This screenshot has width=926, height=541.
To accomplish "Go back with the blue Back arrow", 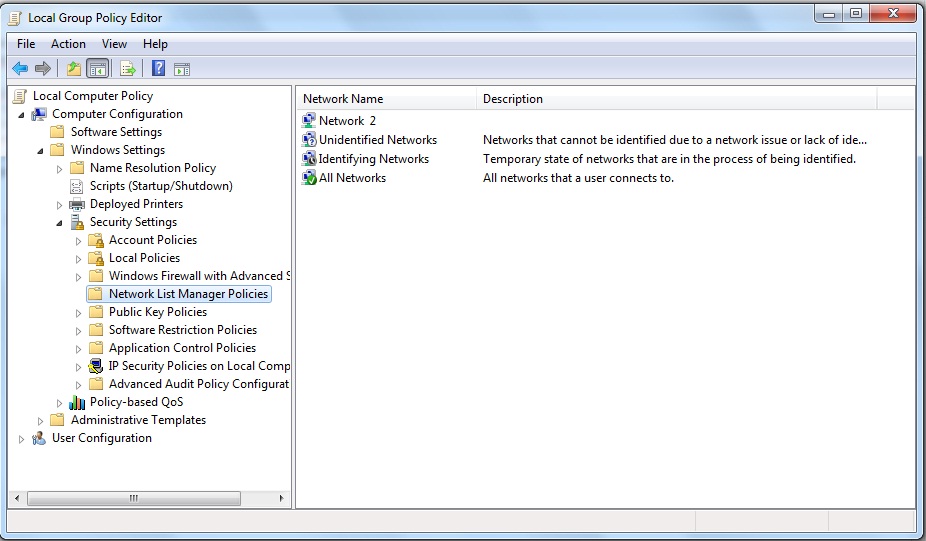I will click(x=20, y=69).
